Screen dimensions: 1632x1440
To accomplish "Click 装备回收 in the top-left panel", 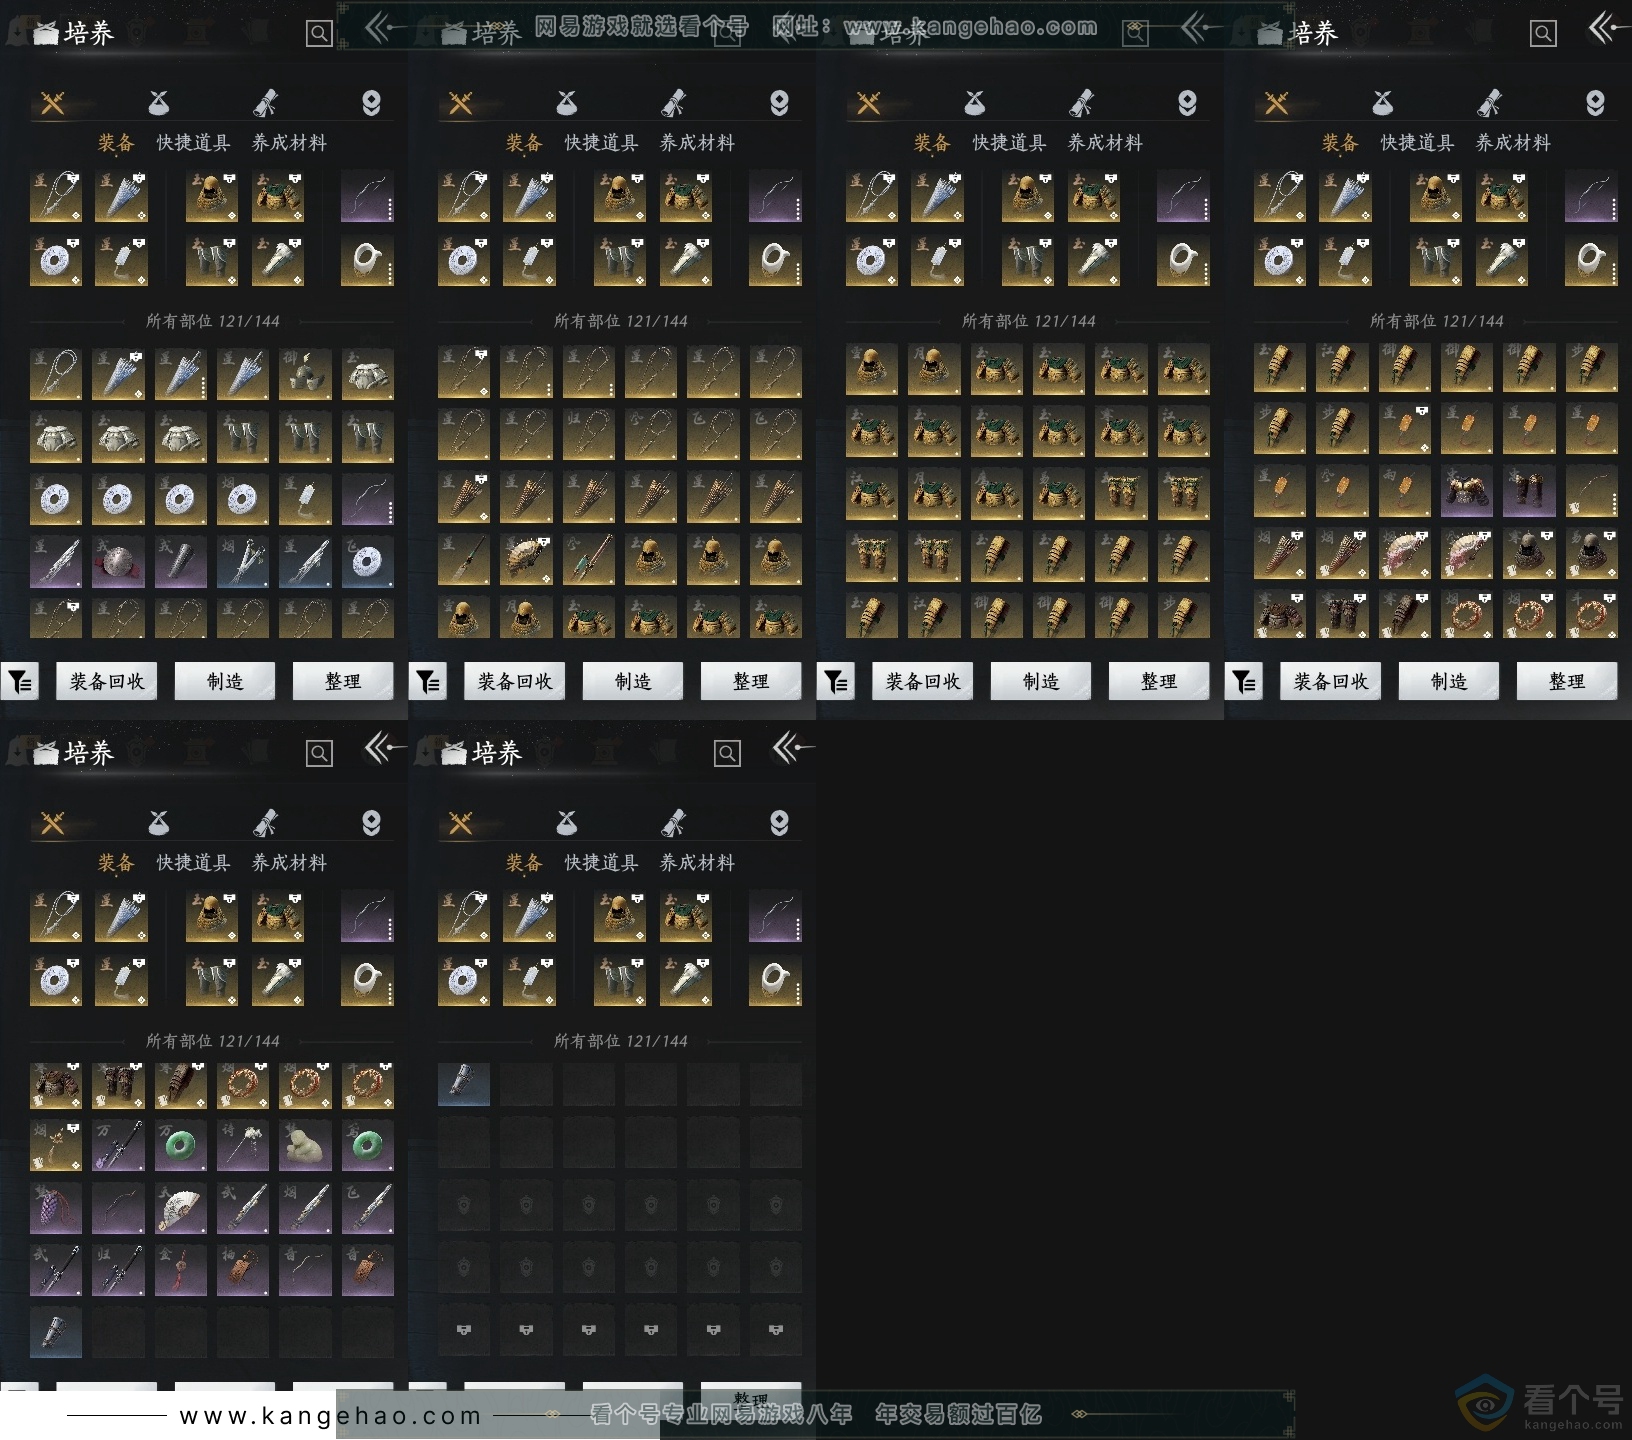I will [107, 682].
